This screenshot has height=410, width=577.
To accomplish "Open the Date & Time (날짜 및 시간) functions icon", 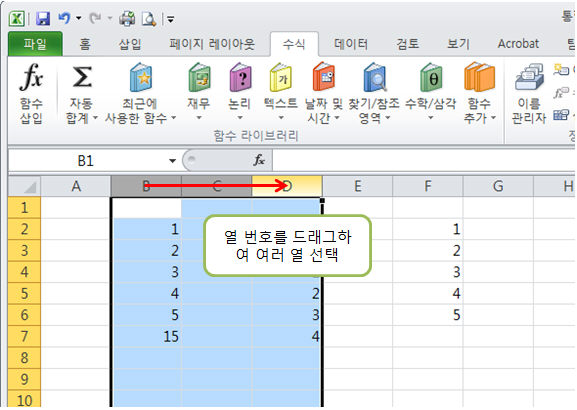I will [323, 77].
